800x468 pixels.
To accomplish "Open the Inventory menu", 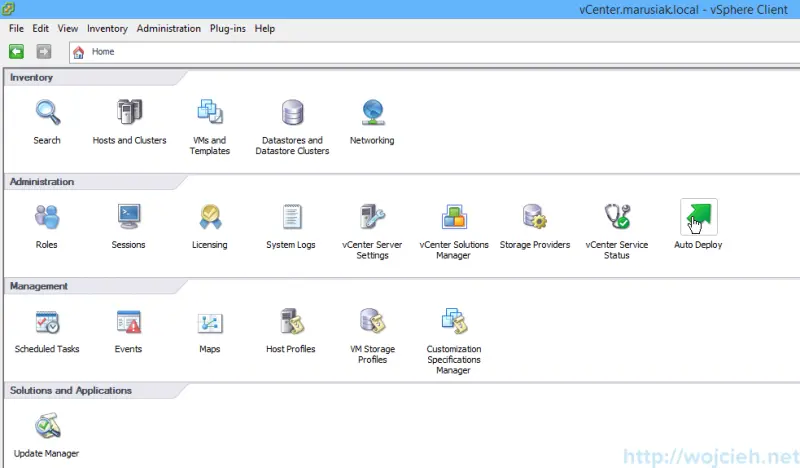I will (x=107, y=29).
